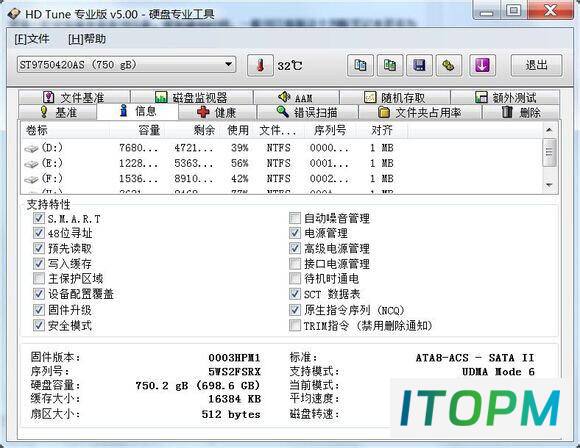Open the [H]帮助 menu

(87, 39)
